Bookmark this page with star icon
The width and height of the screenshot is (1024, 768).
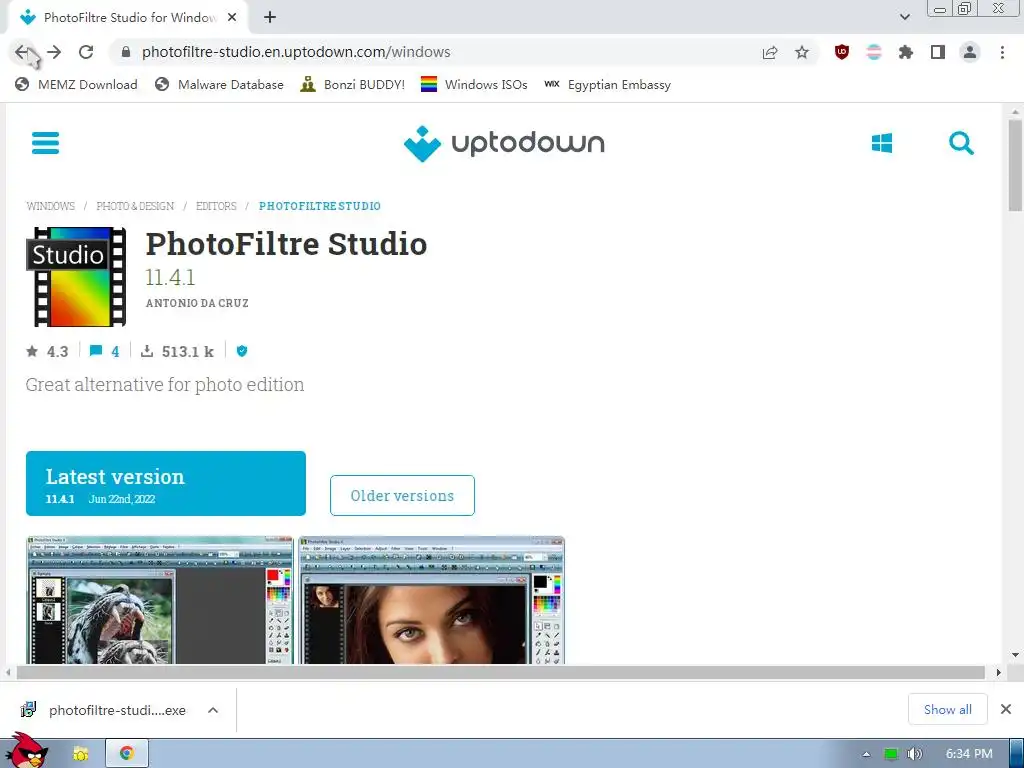click(x=802, y=52)
